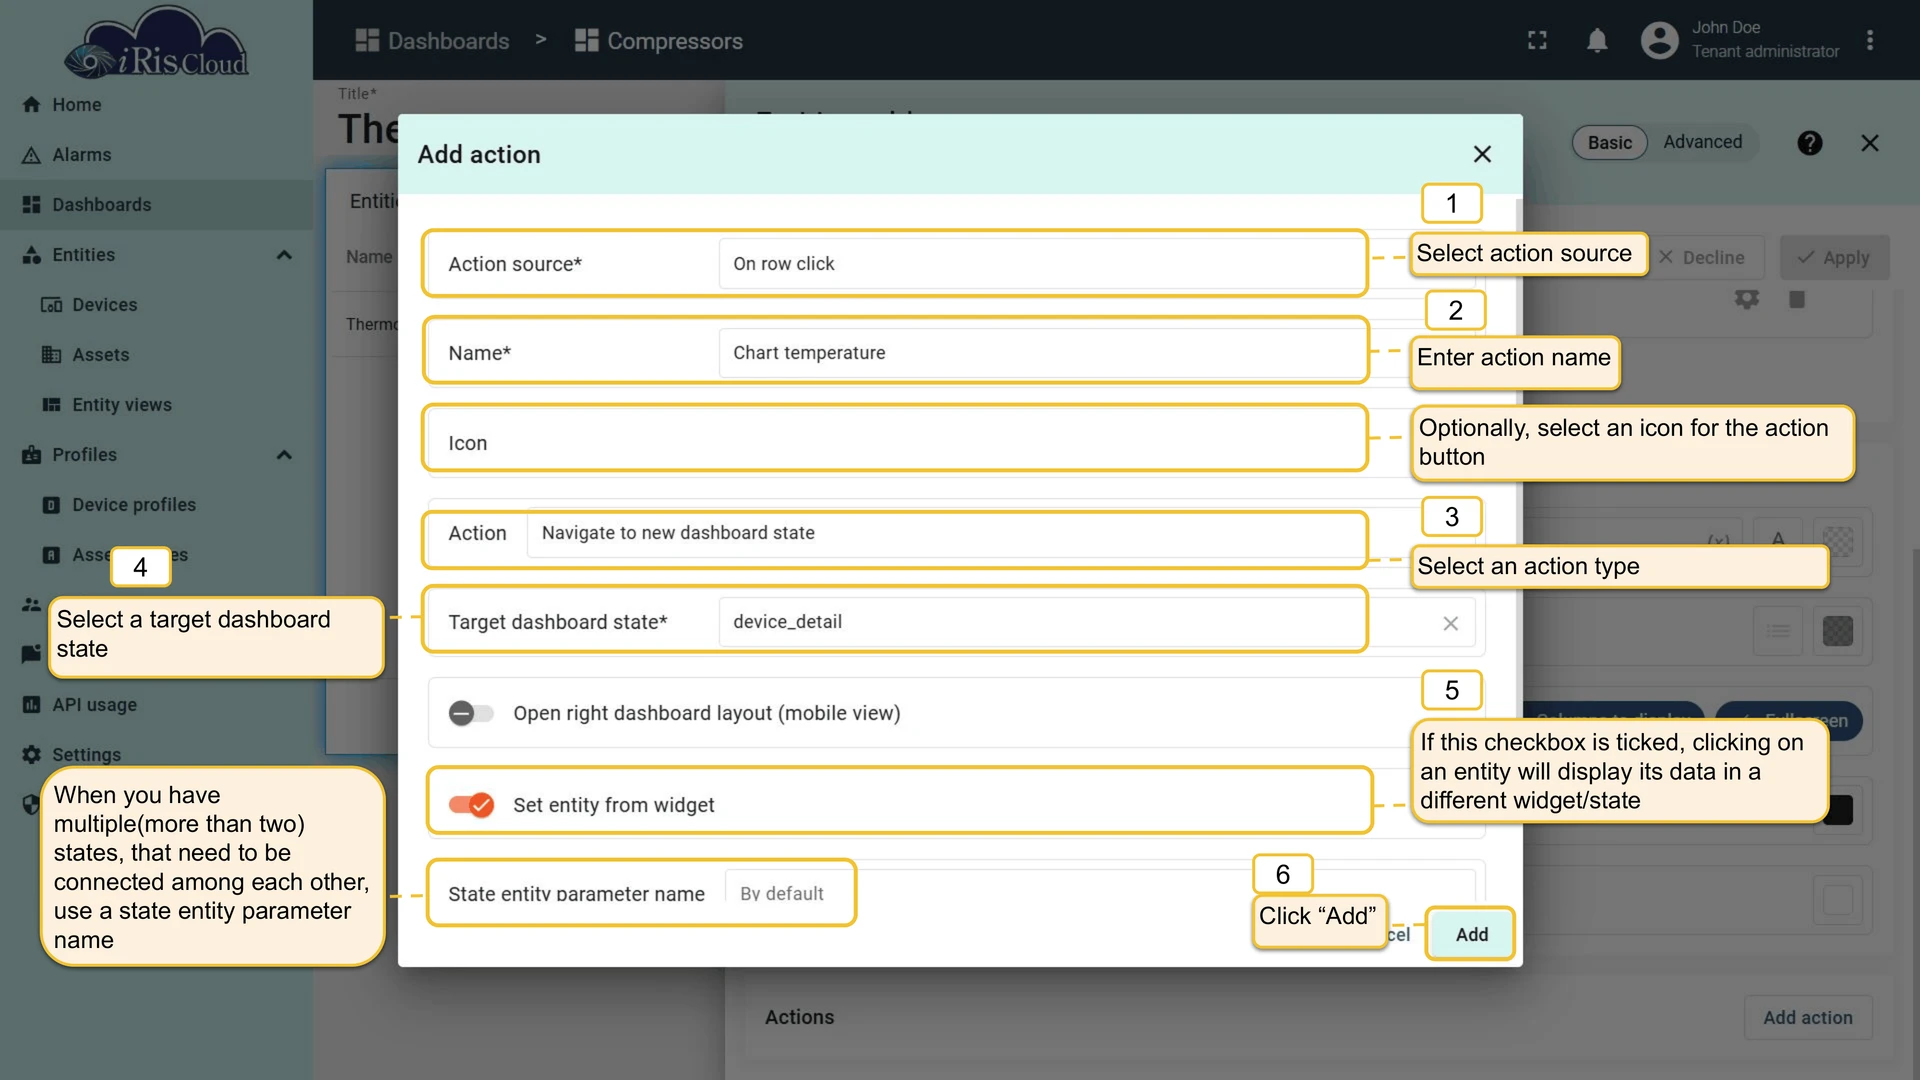Switch to Basic mode tab
This screenshot has height=1080, width=1920.
[1609, 142]
